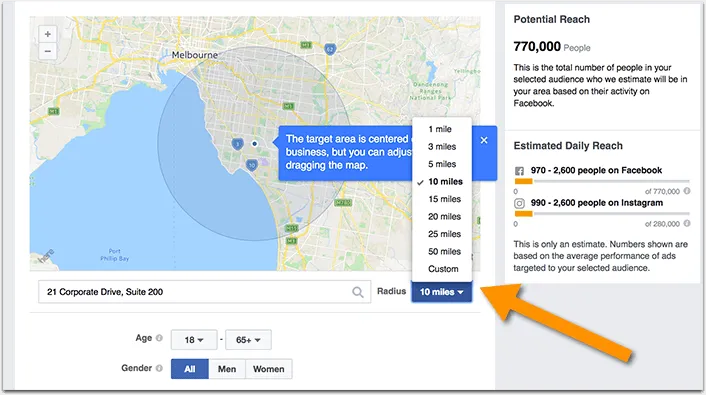Select All gender button
Image resolution: width=706 pixels, height=395 pixels.
(x=190, y=369)
